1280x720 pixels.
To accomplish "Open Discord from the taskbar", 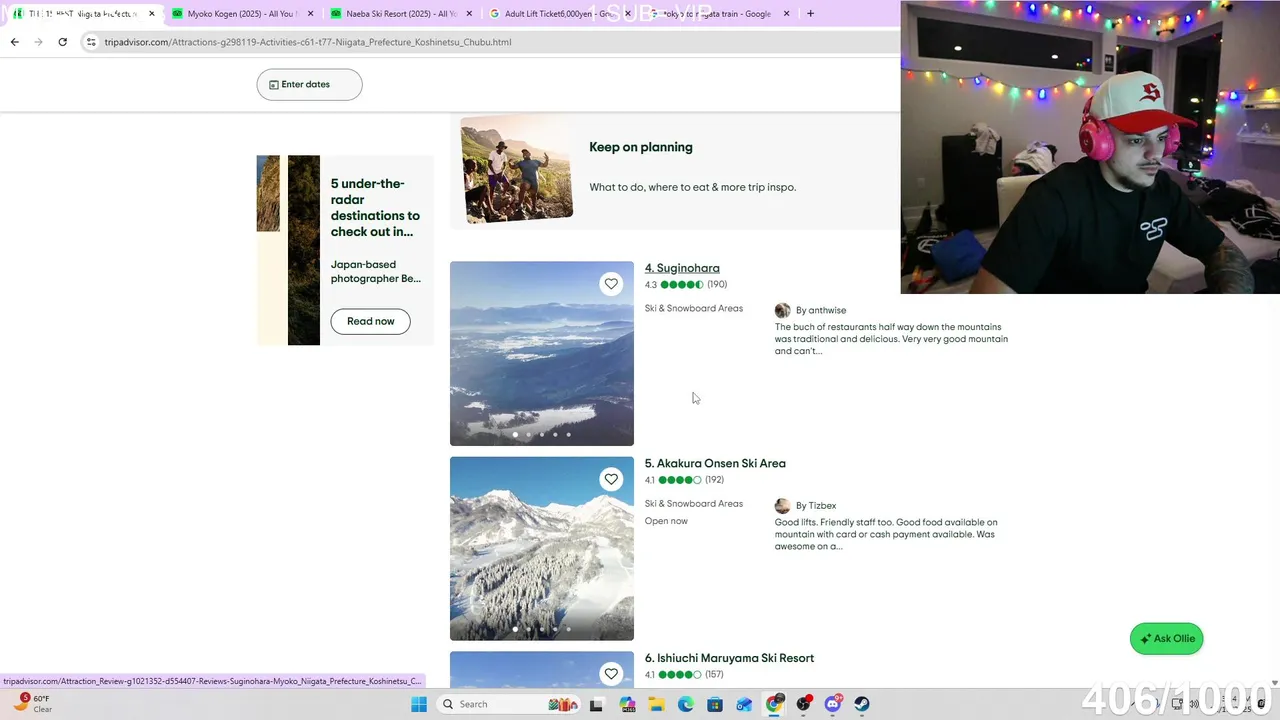I will [833, 704].
